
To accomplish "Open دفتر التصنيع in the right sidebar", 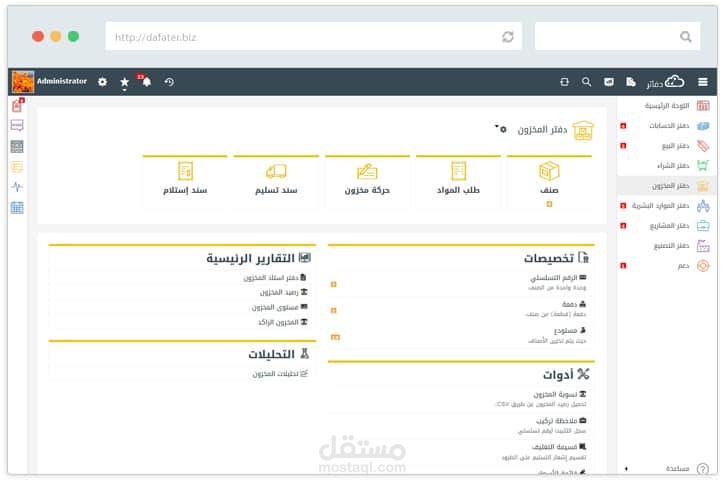I will pos(667,246).
